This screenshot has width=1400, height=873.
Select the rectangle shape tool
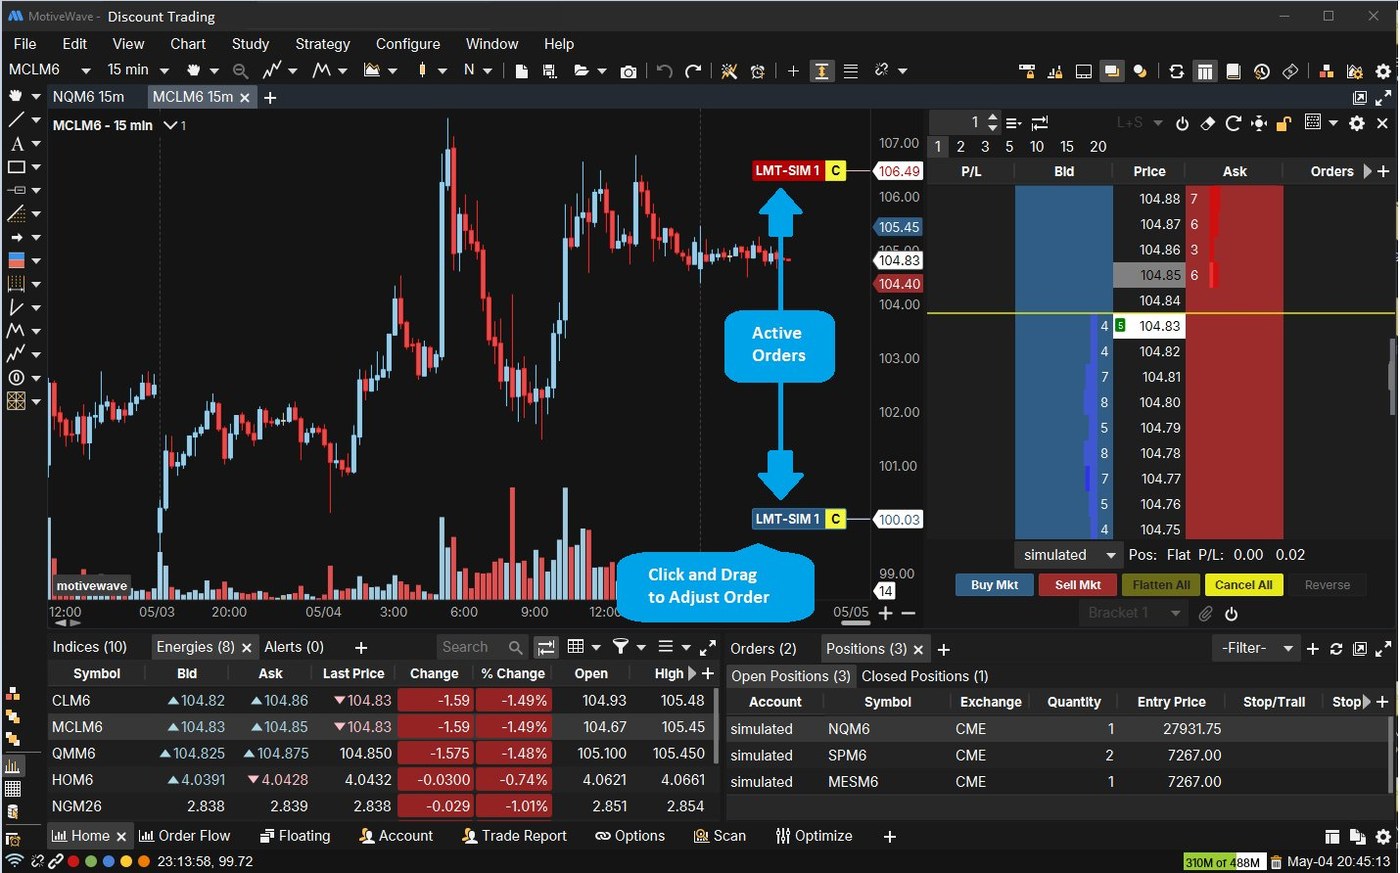click(x=17, y=167)
